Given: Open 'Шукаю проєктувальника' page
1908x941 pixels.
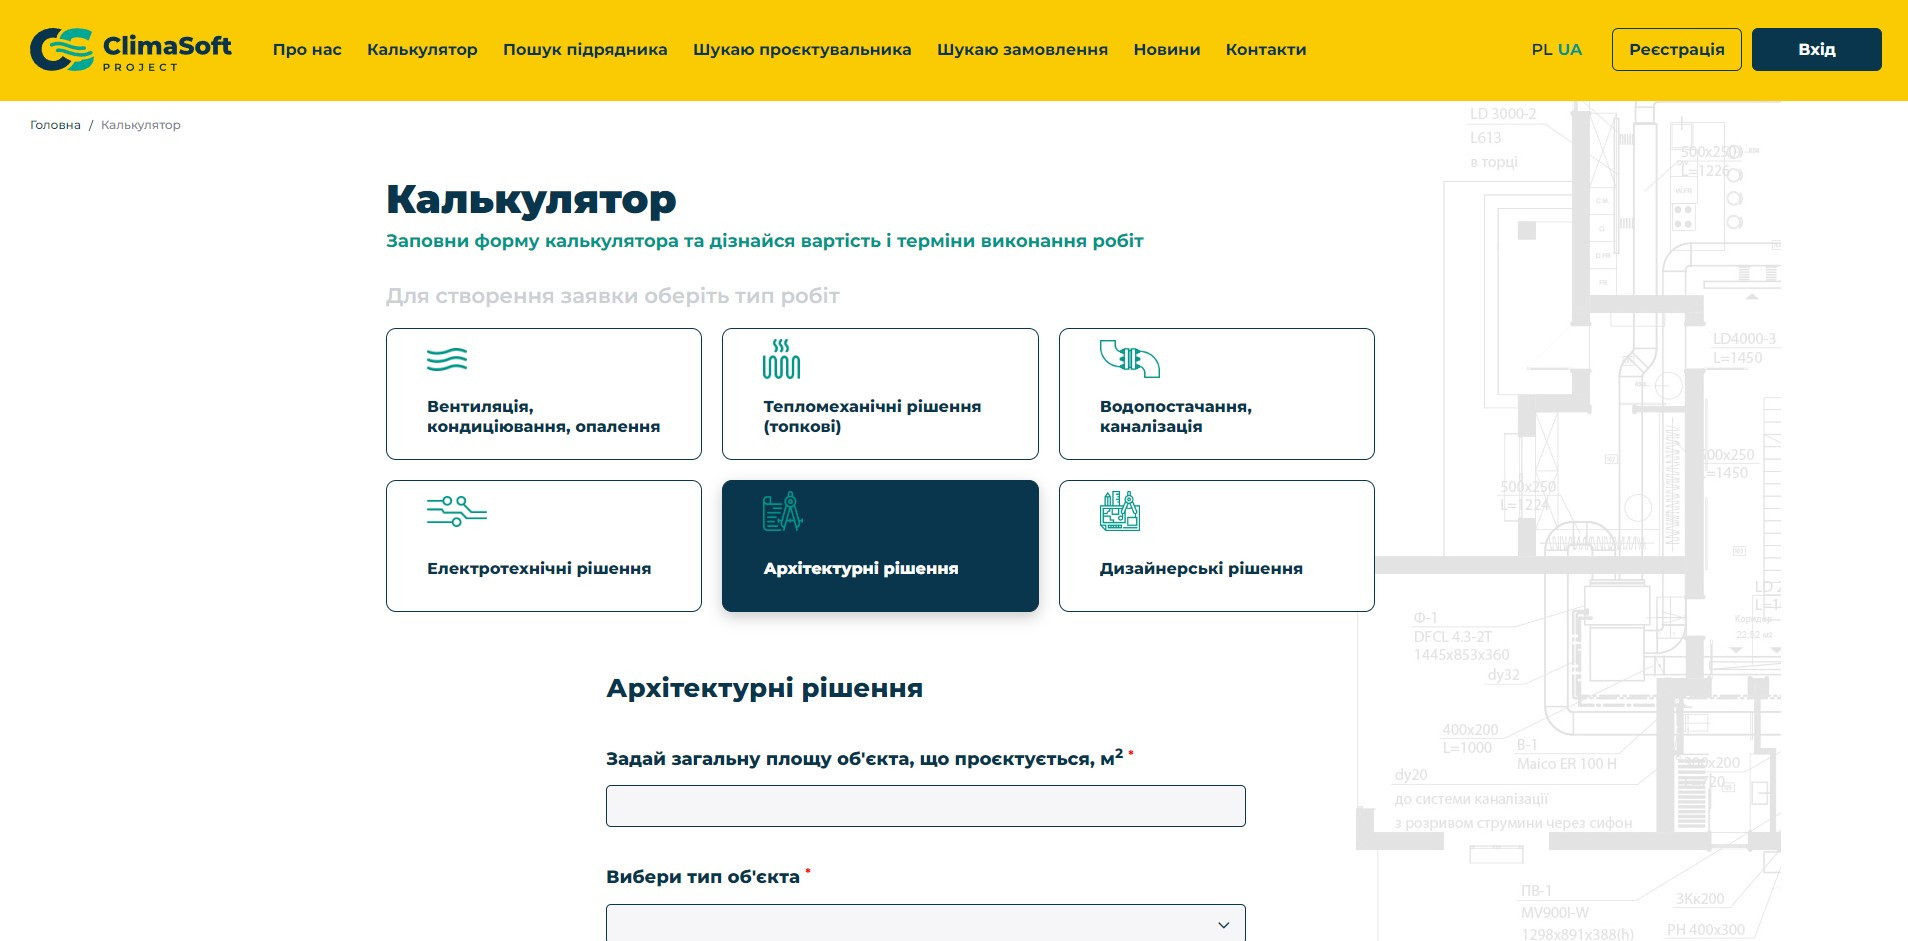Looking at the screenshot, I should tap(802, 50).
